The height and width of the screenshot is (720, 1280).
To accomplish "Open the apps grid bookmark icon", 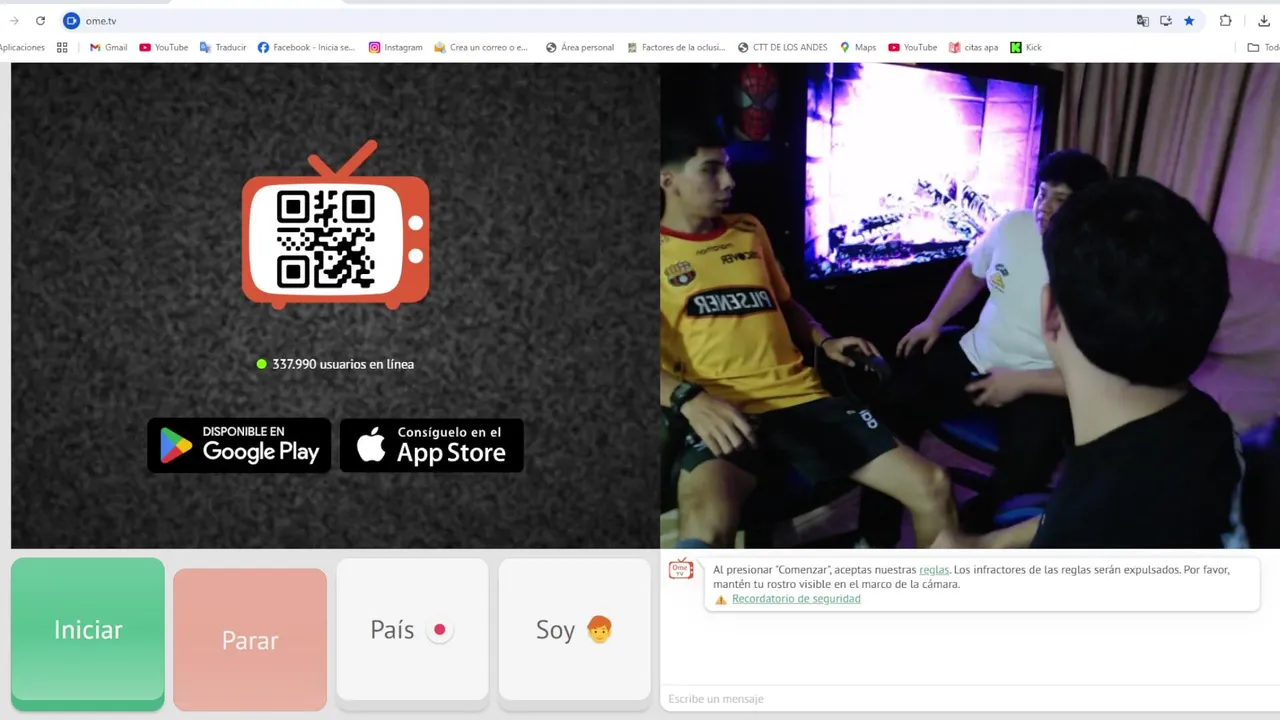I will (x=62, y=47).
